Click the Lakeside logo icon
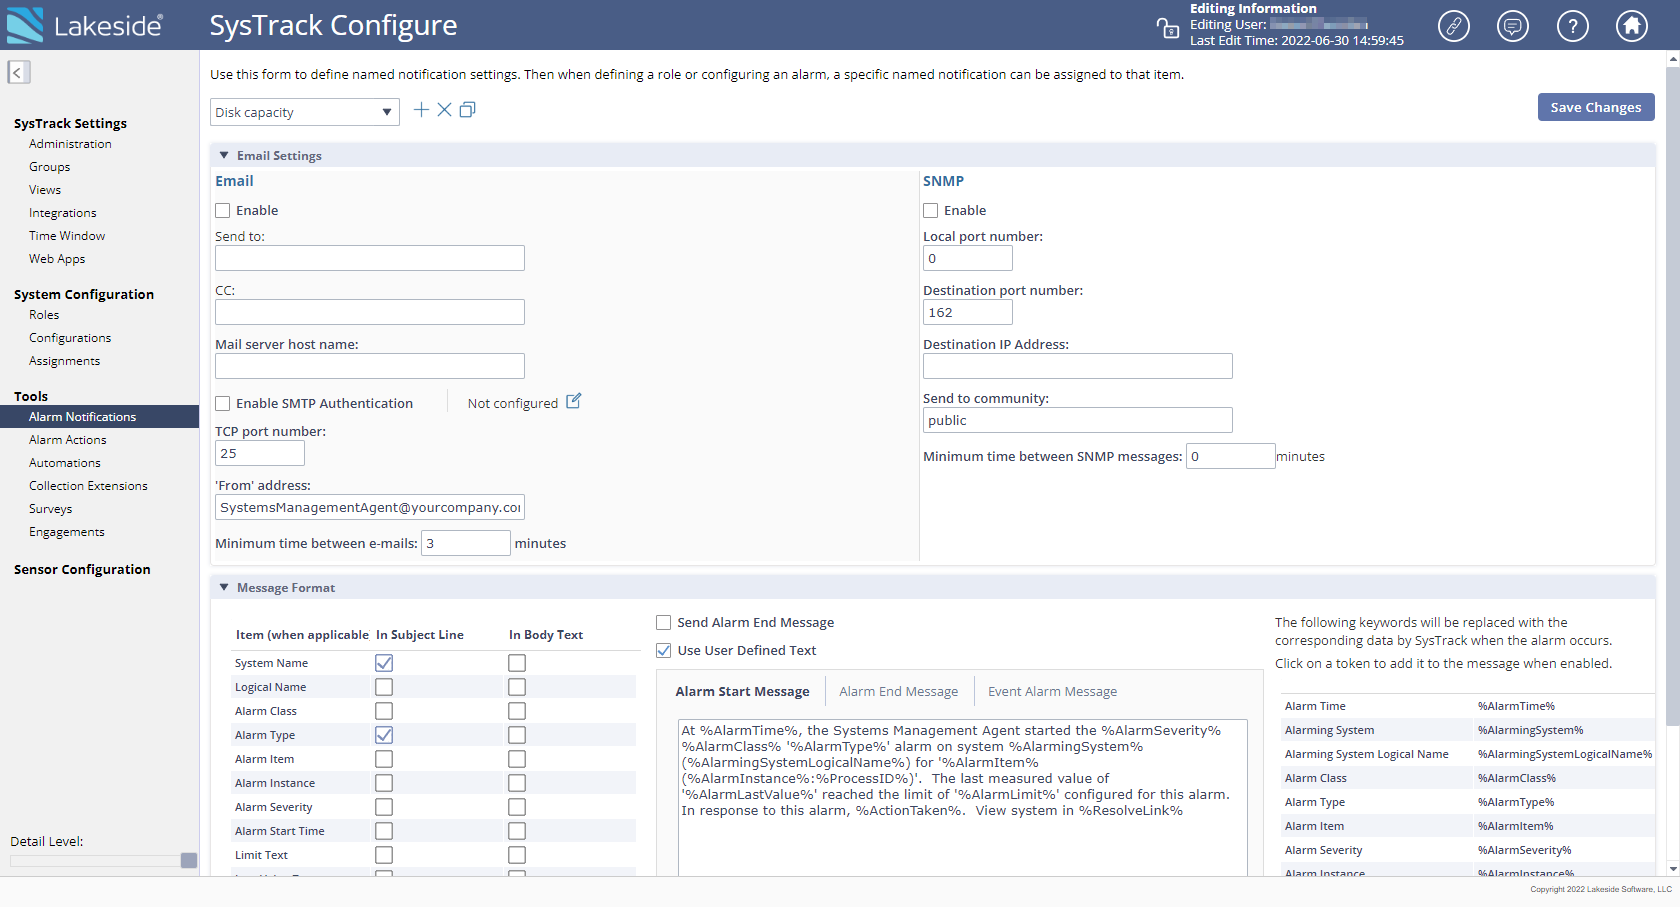Screen dimensions: 1680x907 25,25
